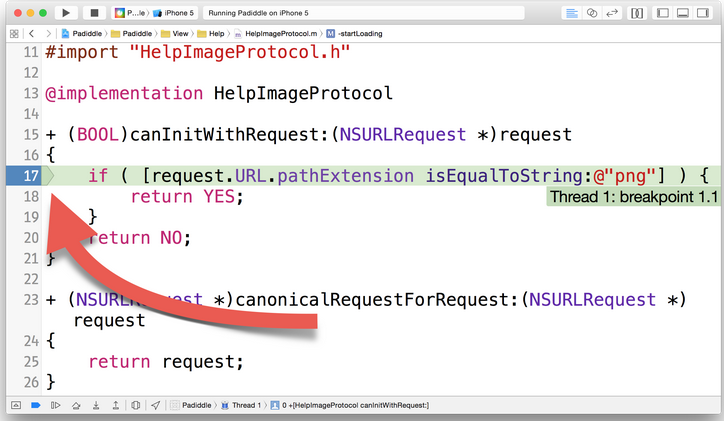Click the return request statement

[x=166, y=362]
